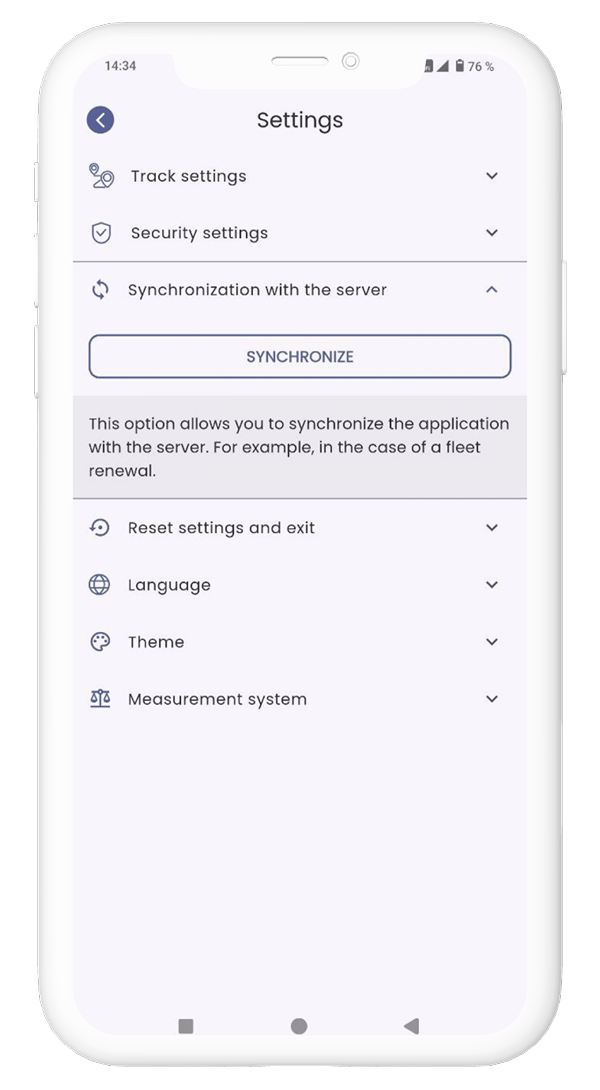The height and width of the screenshot is (1090, 600).
Task: Expand Security settings with its chevron
Action: [x=491, y=233]
